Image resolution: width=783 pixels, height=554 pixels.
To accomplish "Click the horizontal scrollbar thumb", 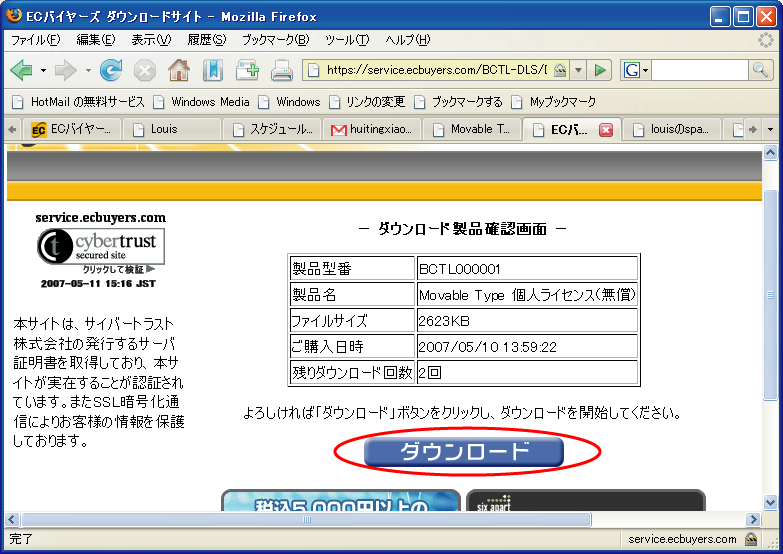I will (x=306, y=520).
